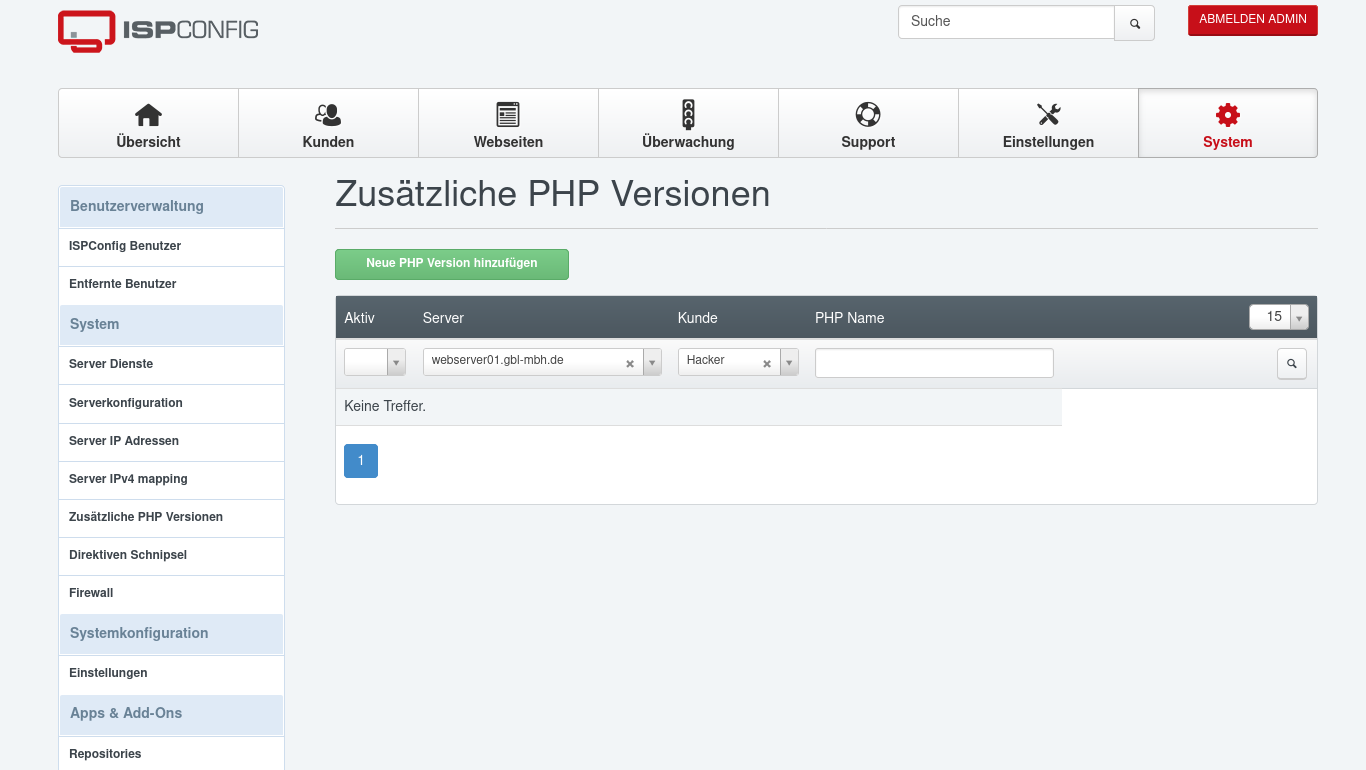Open the Support globe icon
This screenshot has height=770, width=1366.
(x=867, y=113)
